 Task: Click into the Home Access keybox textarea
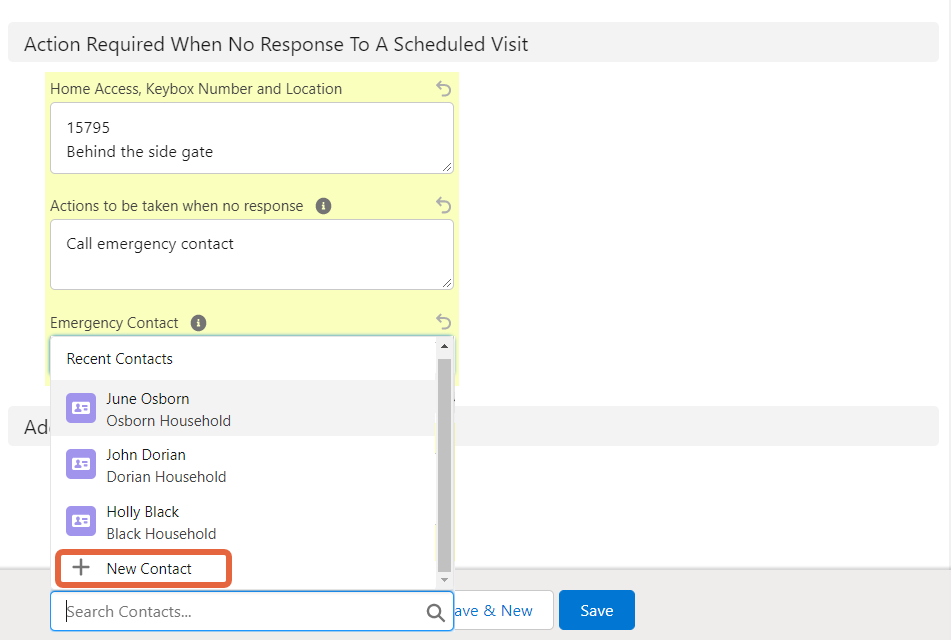[252, 138]
